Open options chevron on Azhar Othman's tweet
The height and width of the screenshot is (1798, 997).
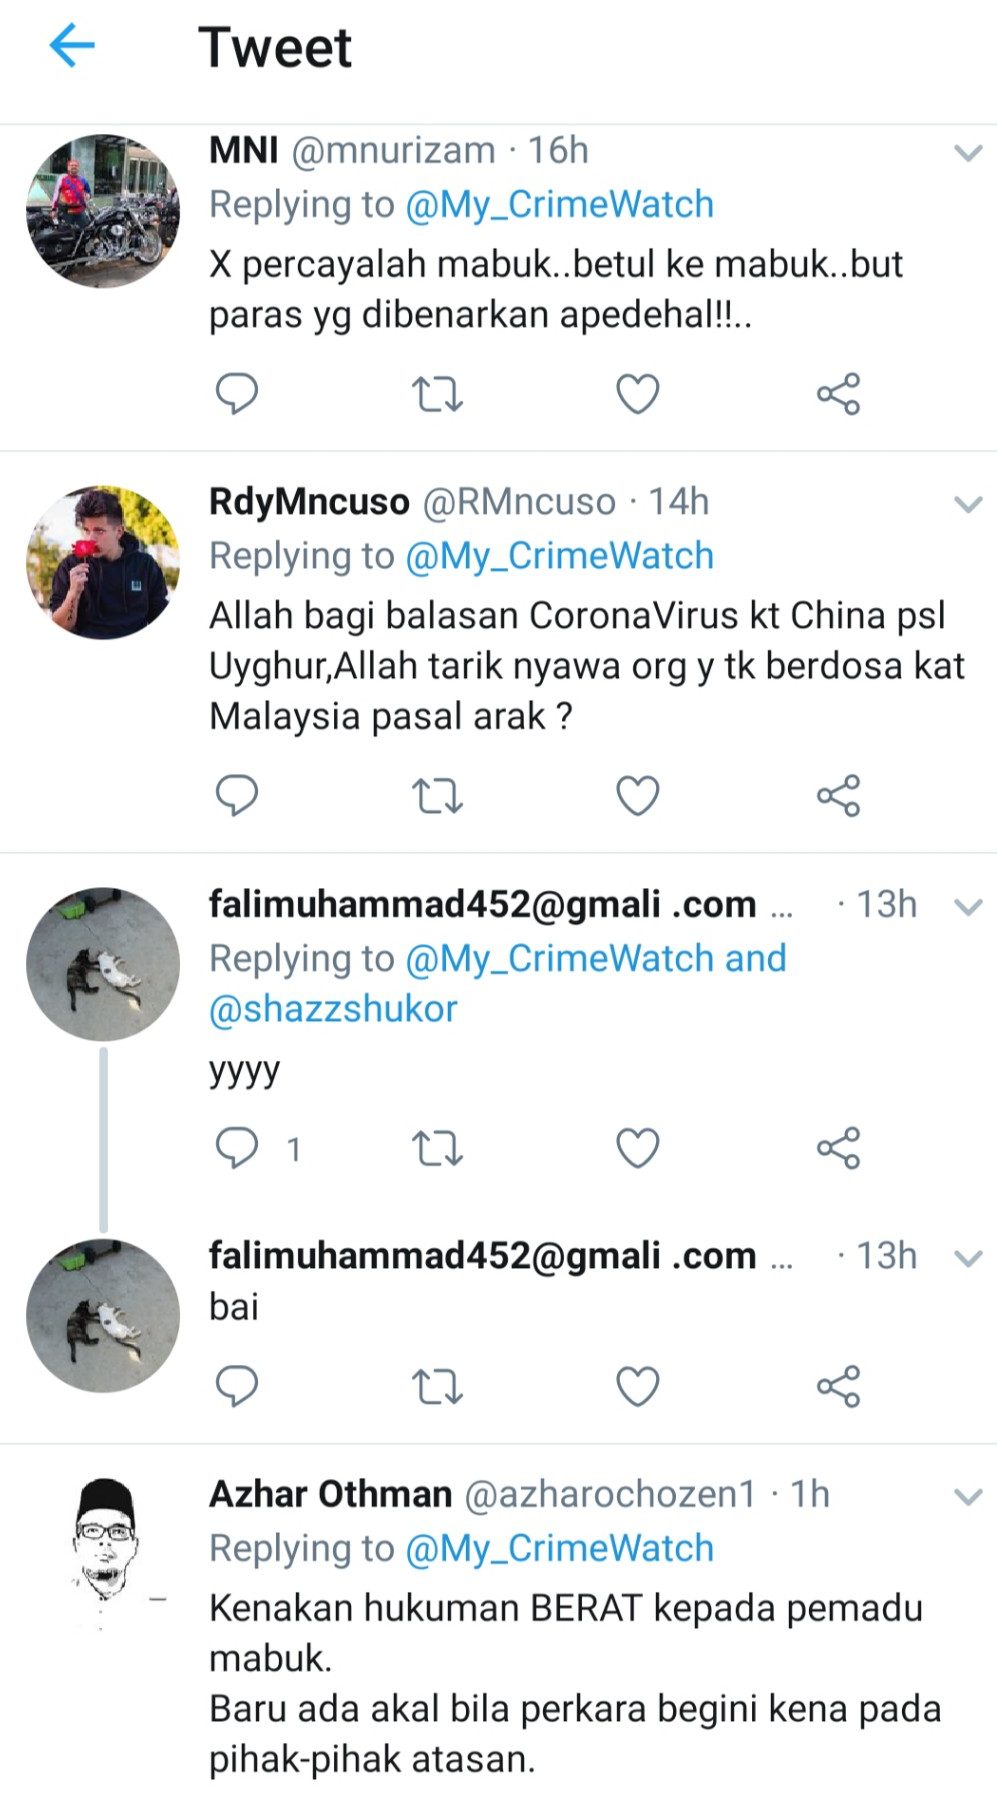[968, 1497]
